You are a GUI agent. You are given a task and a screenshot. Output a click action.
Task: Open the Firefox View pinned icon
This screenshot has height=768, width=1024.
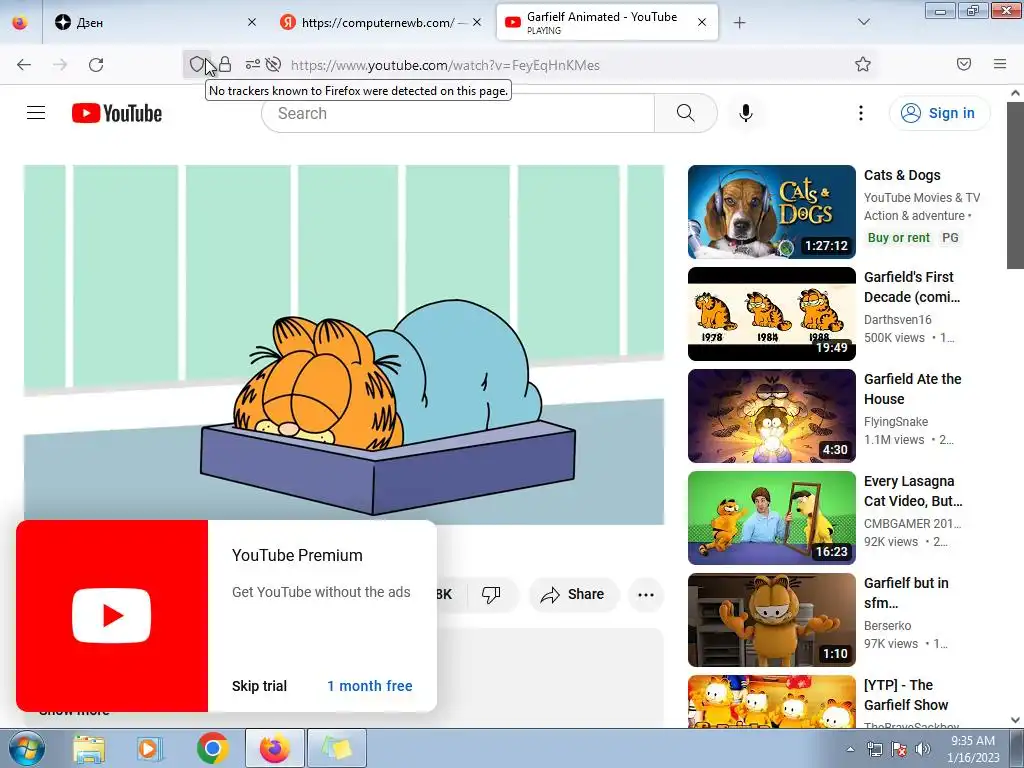point(20,22)
